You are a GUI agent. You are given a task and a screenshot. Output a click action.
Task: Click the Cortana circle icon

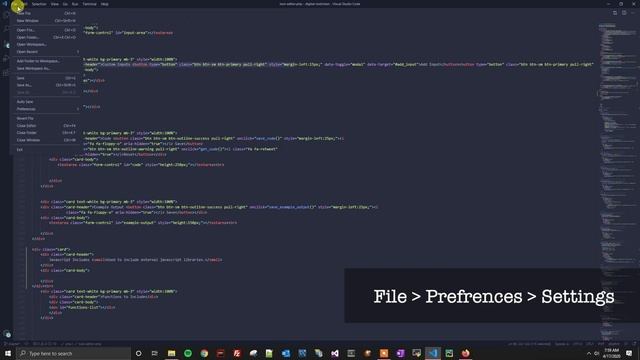point(138,353)
